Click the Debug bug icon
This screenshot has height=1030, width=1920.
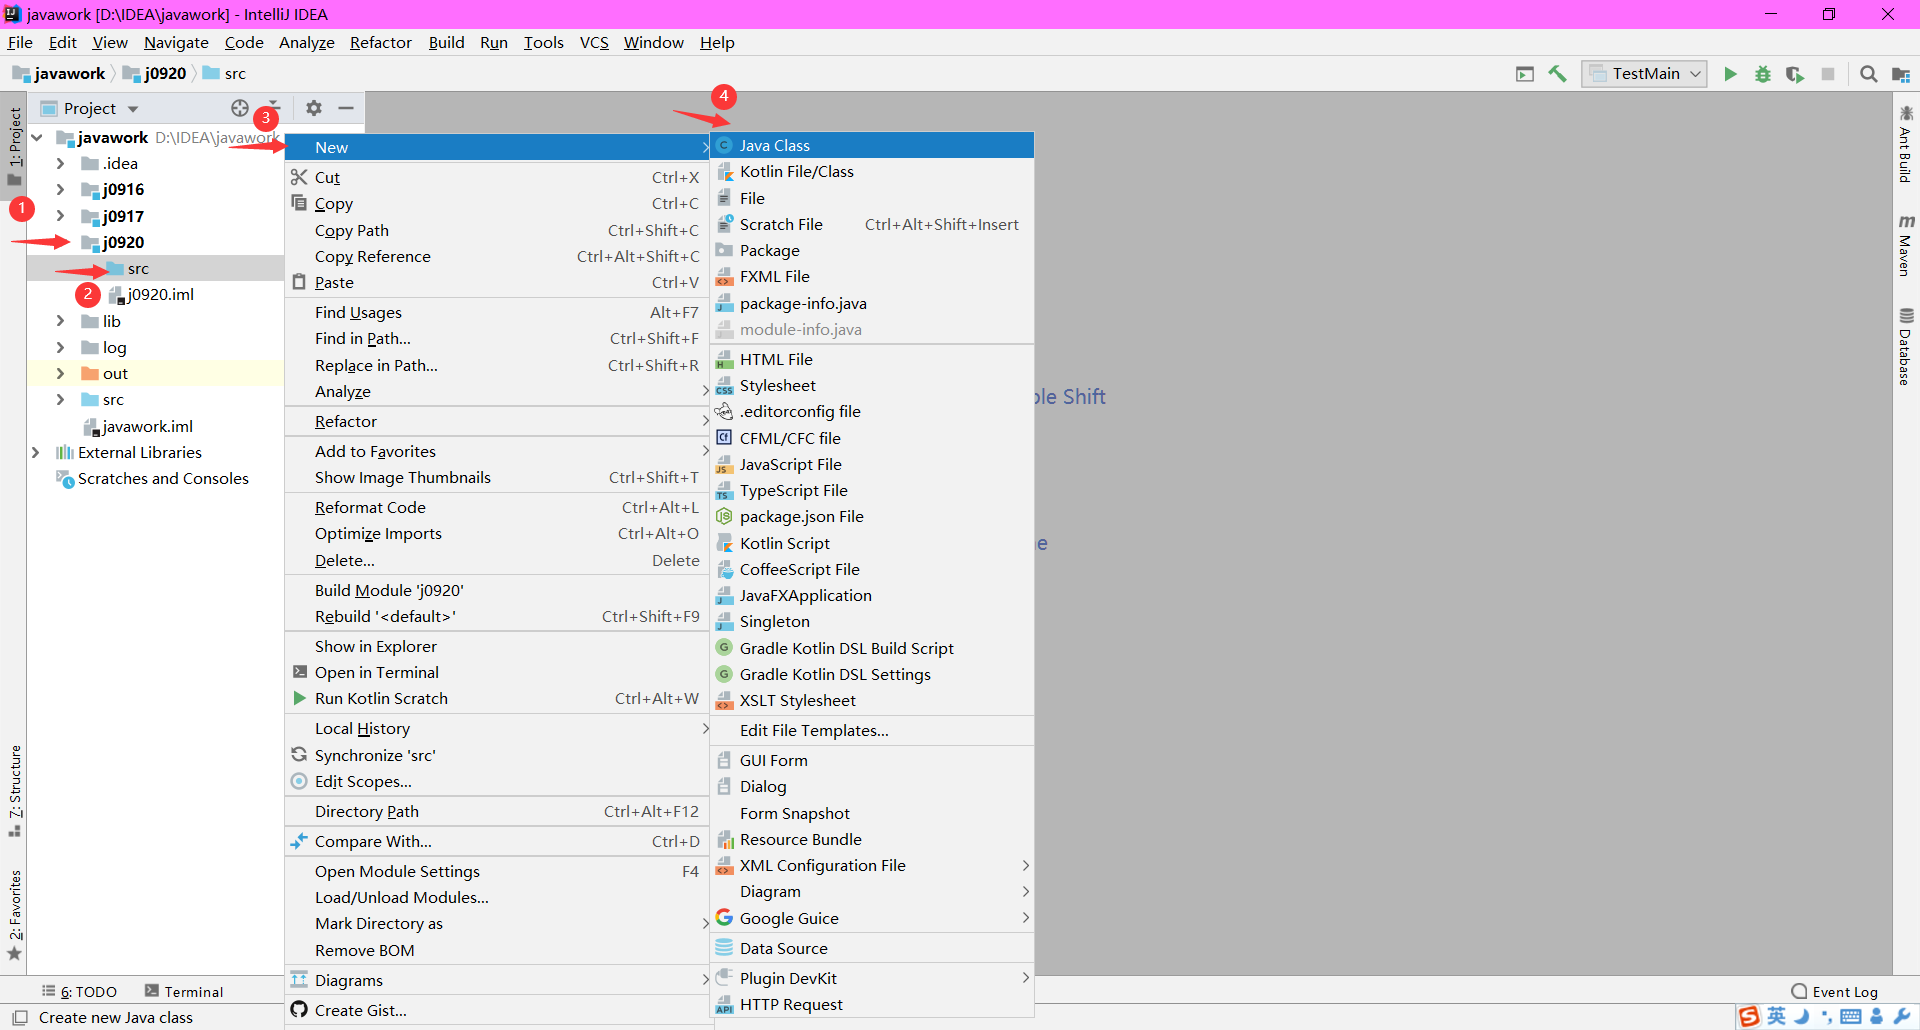click(1763, 74)
